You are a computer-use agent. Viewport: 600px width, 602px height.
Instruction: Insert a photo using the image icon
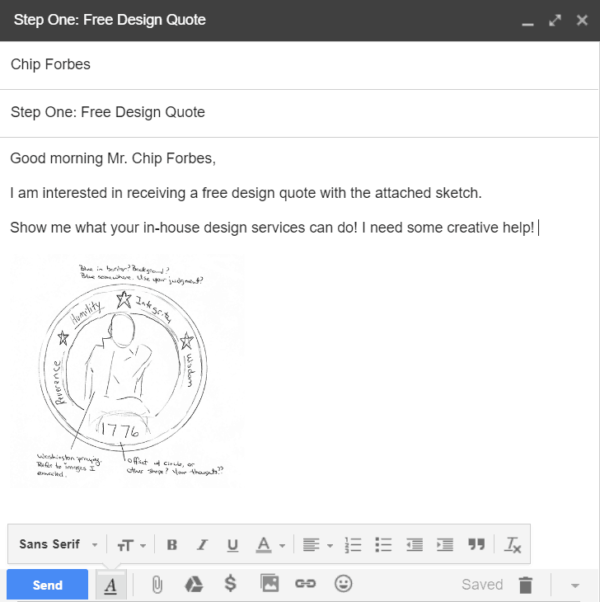point(269,585)
